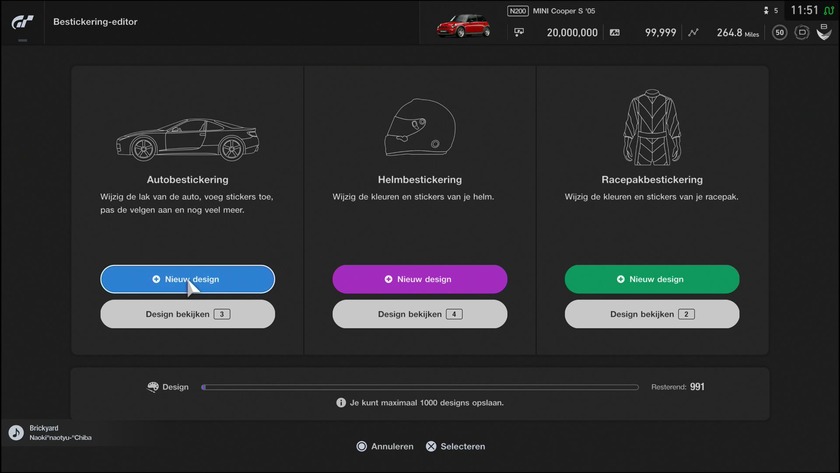Click the collector level 50 badge
The image size is (840, 473).
pyautogui.click(x=780, y=32)
